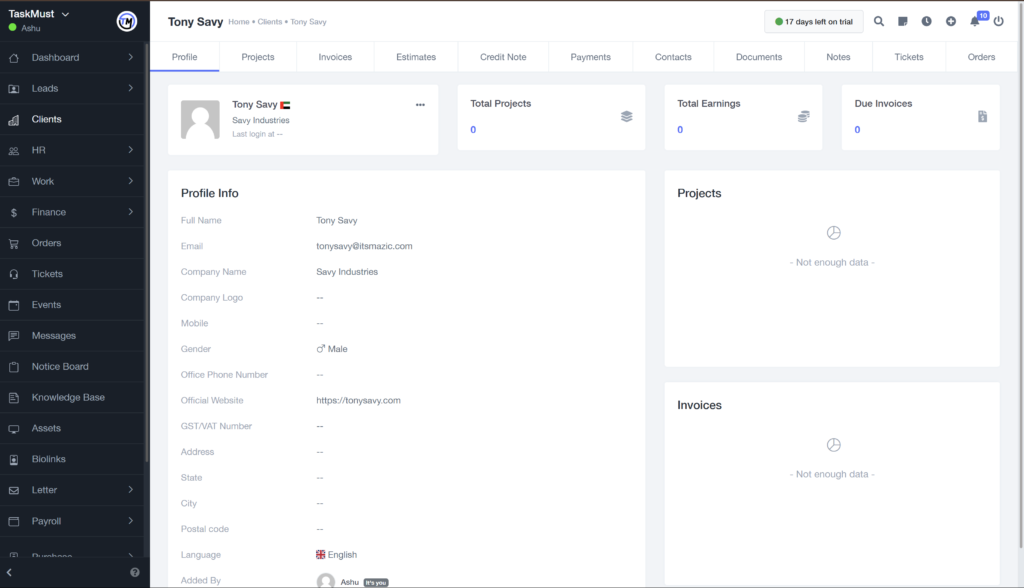Screen dimensions: 1024x588
Task: Switch to the Credit Note tab
Action: click(x=503, y=57)
